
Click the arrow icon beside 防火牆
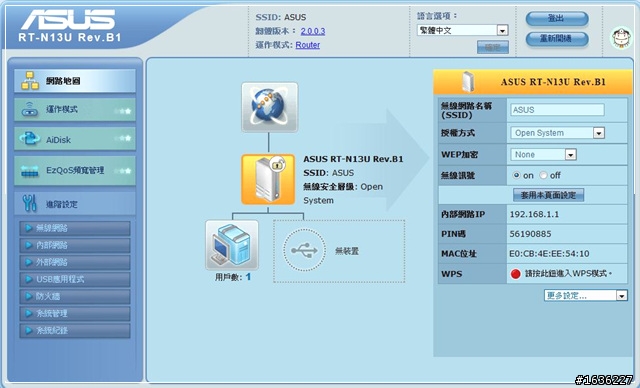tap(28, 296)
